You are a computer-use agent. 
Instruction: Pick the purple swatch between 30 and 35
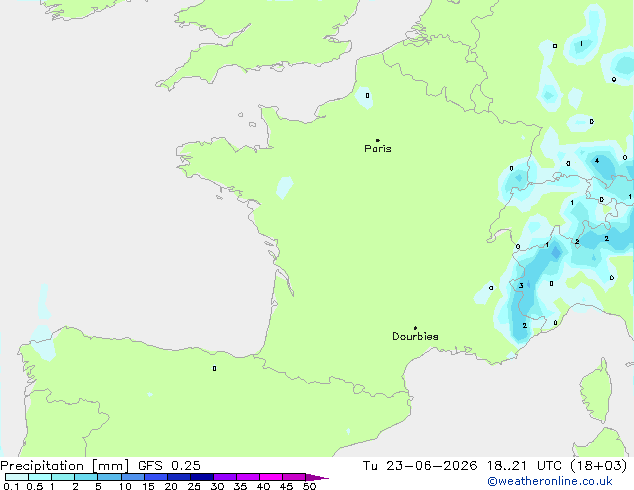tap(225, 477)
